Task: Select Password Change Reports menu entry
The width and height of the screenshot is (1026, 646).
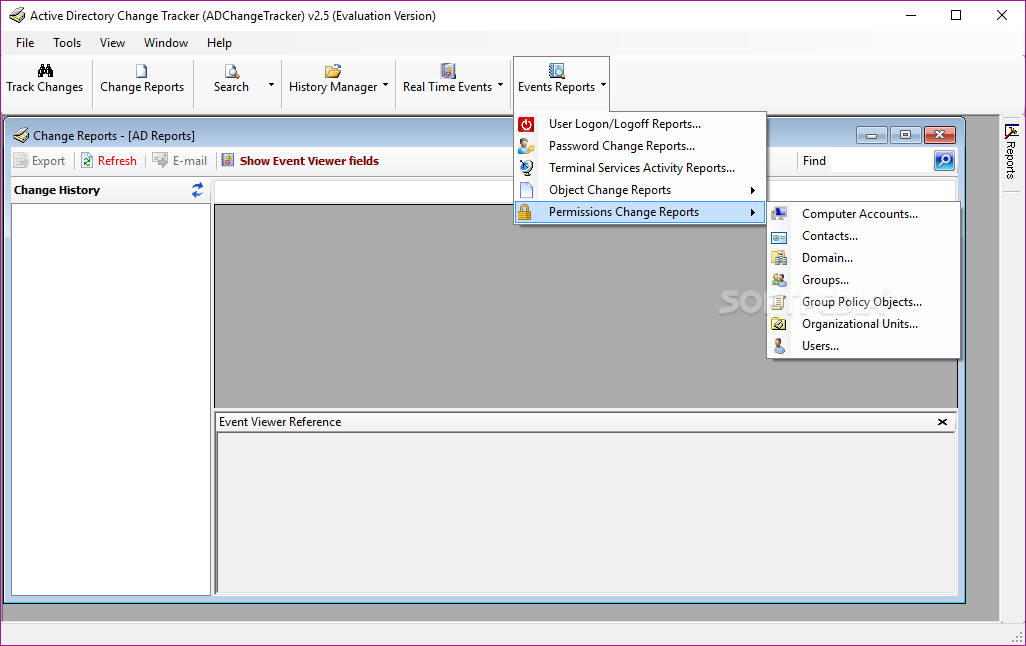Action: (640, 146)
